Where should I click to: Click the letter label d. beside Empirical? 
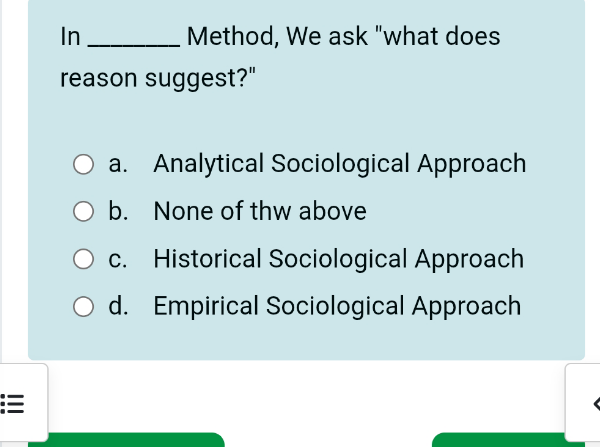[x=118, y=306]
